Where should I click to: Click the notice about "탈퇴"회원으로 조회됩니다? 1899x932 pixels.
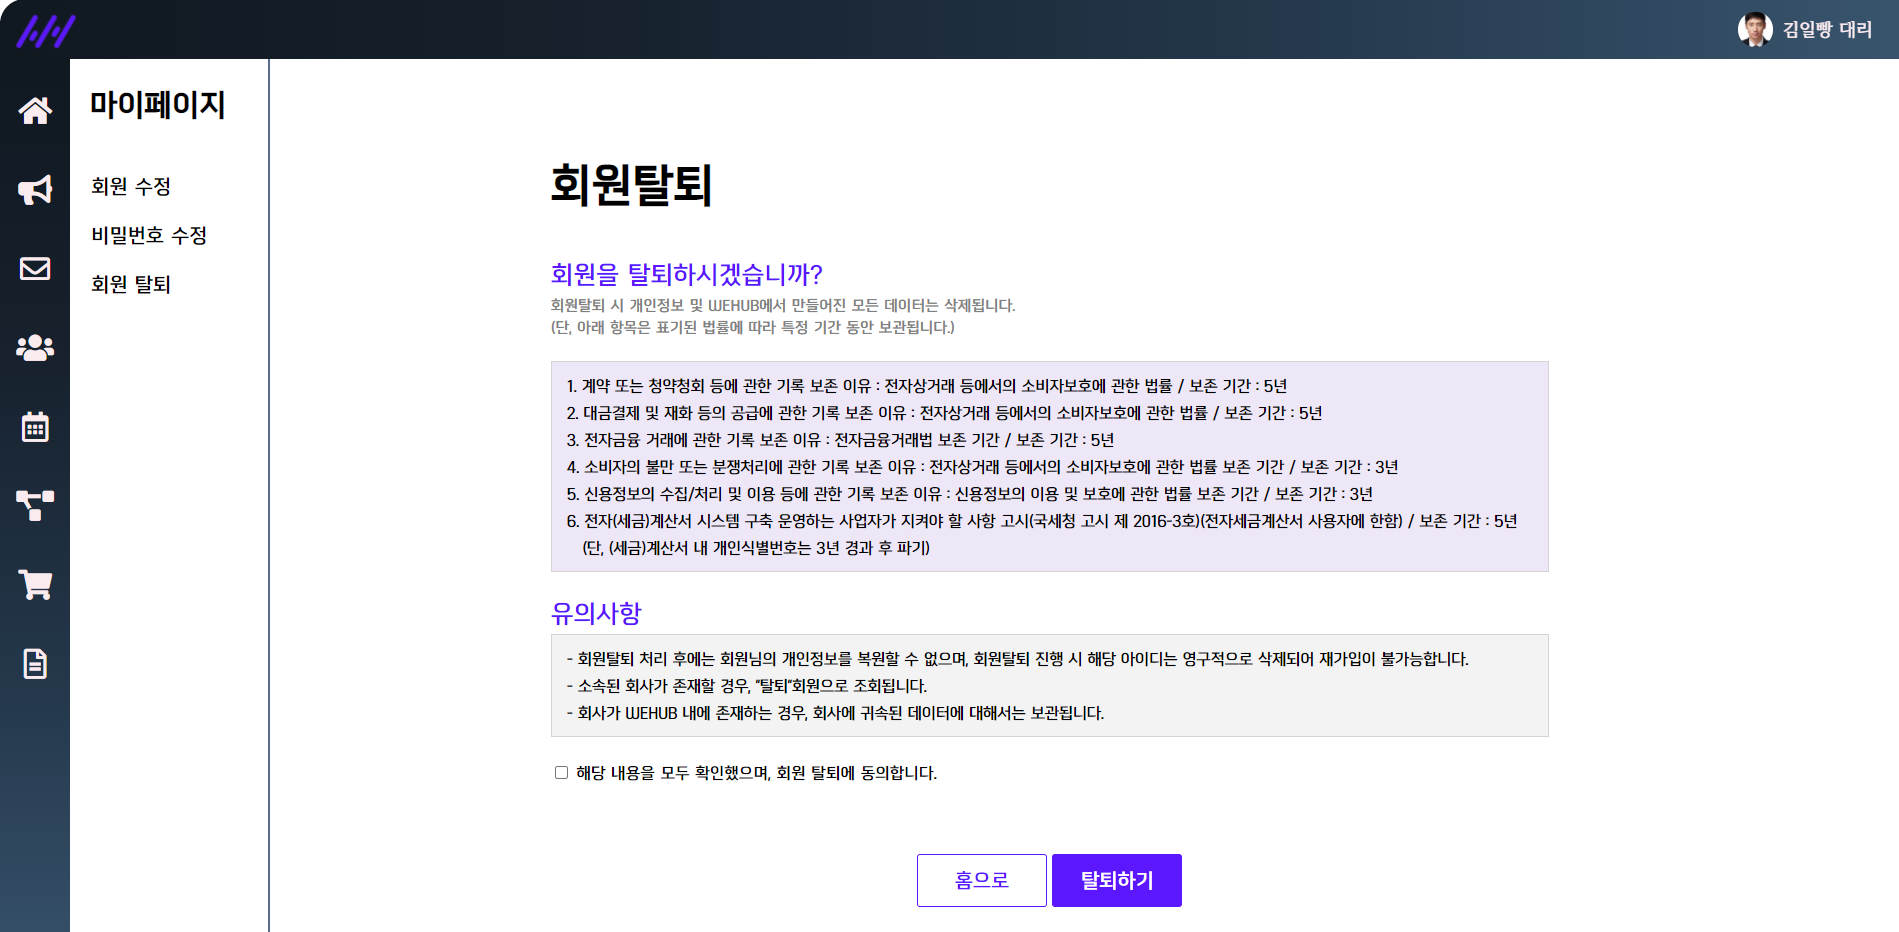coord(747,686)
